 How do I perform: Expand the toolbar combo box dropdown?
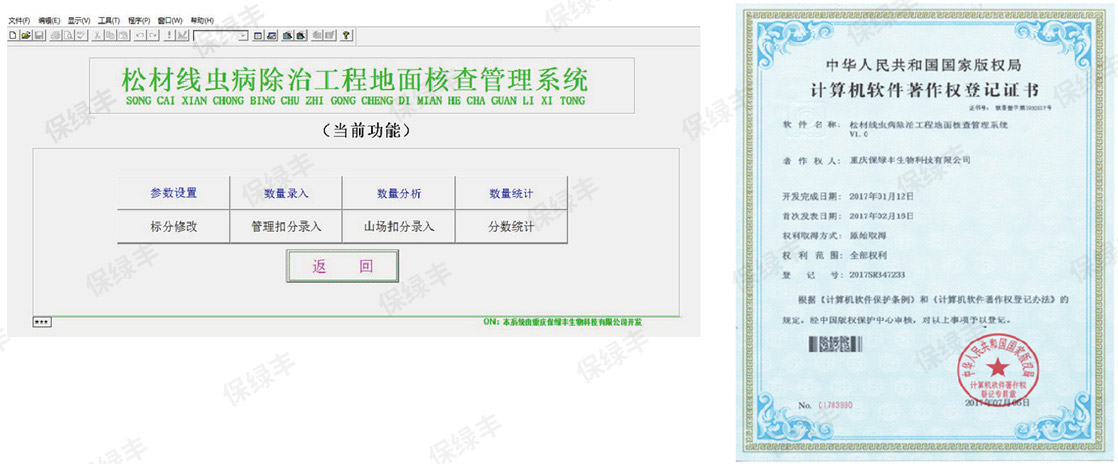click(x=243, y=35)
